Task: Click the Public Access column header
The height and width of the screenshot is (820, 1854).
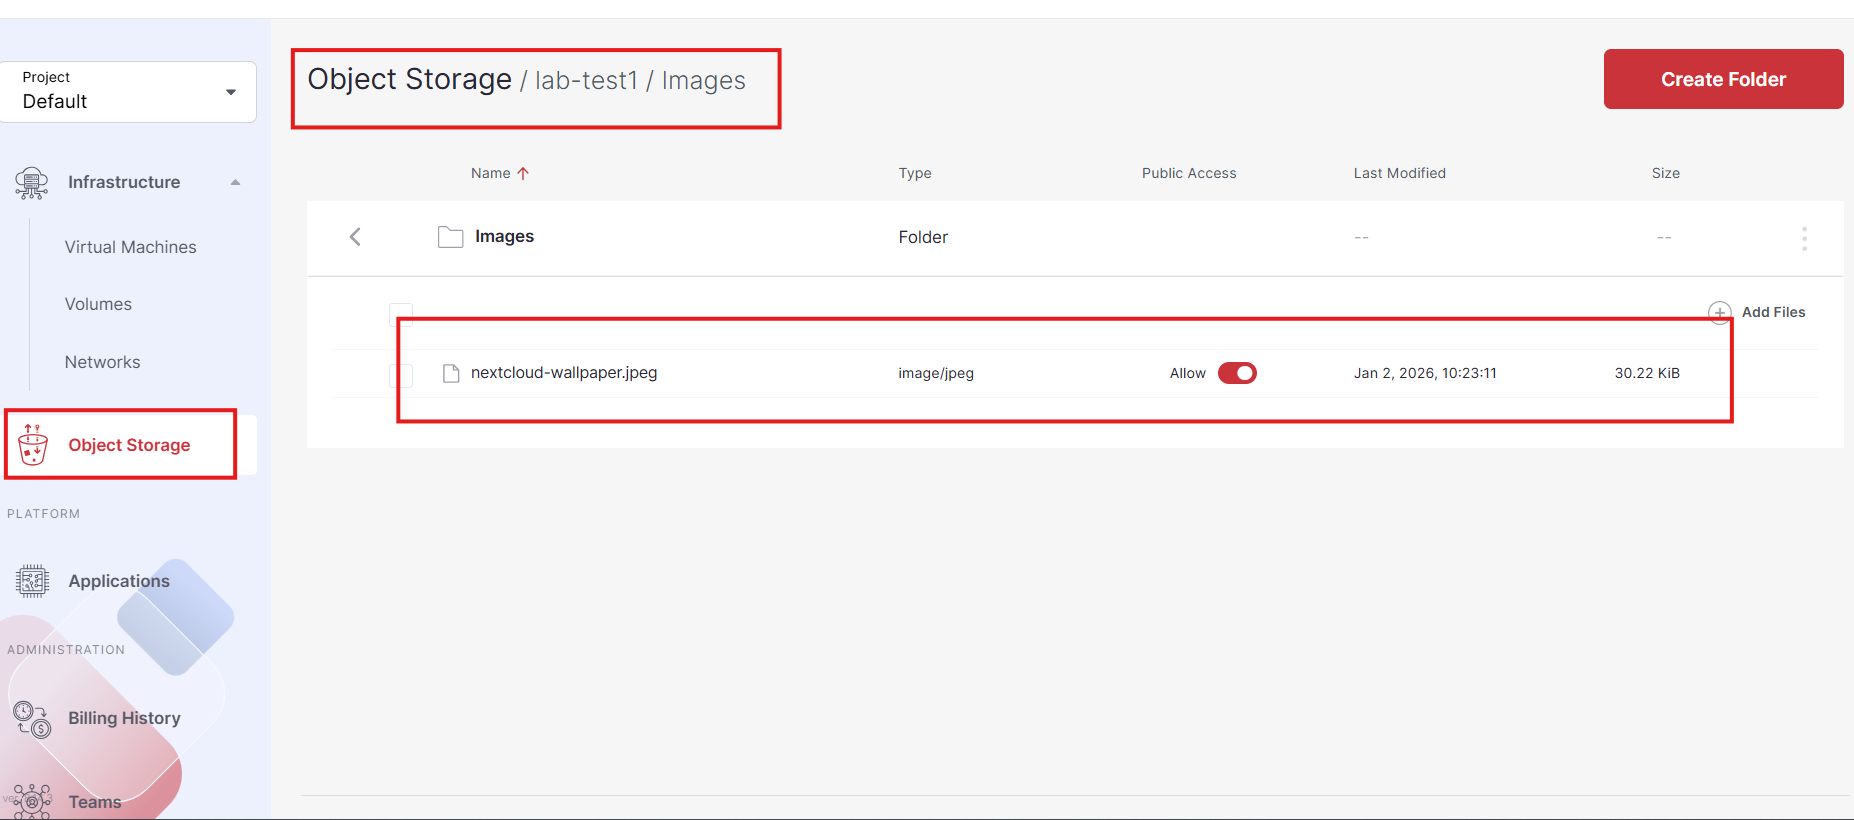Action: tap(1189, 173)
